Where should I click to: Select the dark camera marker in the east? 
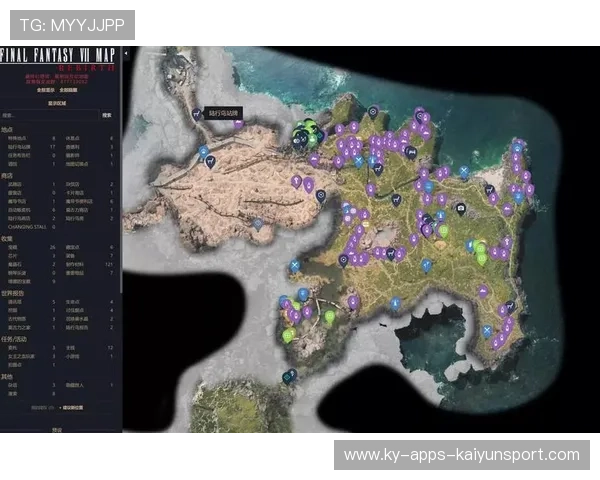(460, 209)
